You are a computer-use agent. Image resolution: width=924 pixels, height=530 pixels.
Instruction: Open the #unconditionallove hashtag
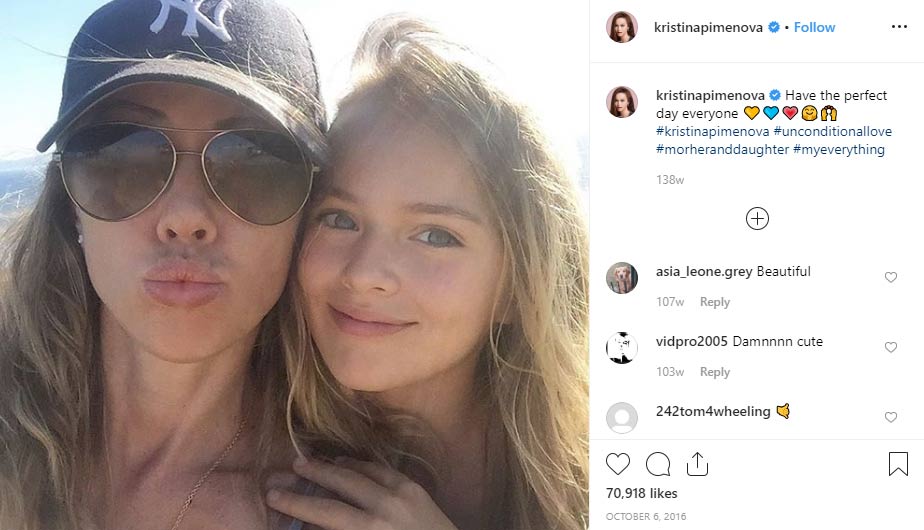click(x=832, y=132)
